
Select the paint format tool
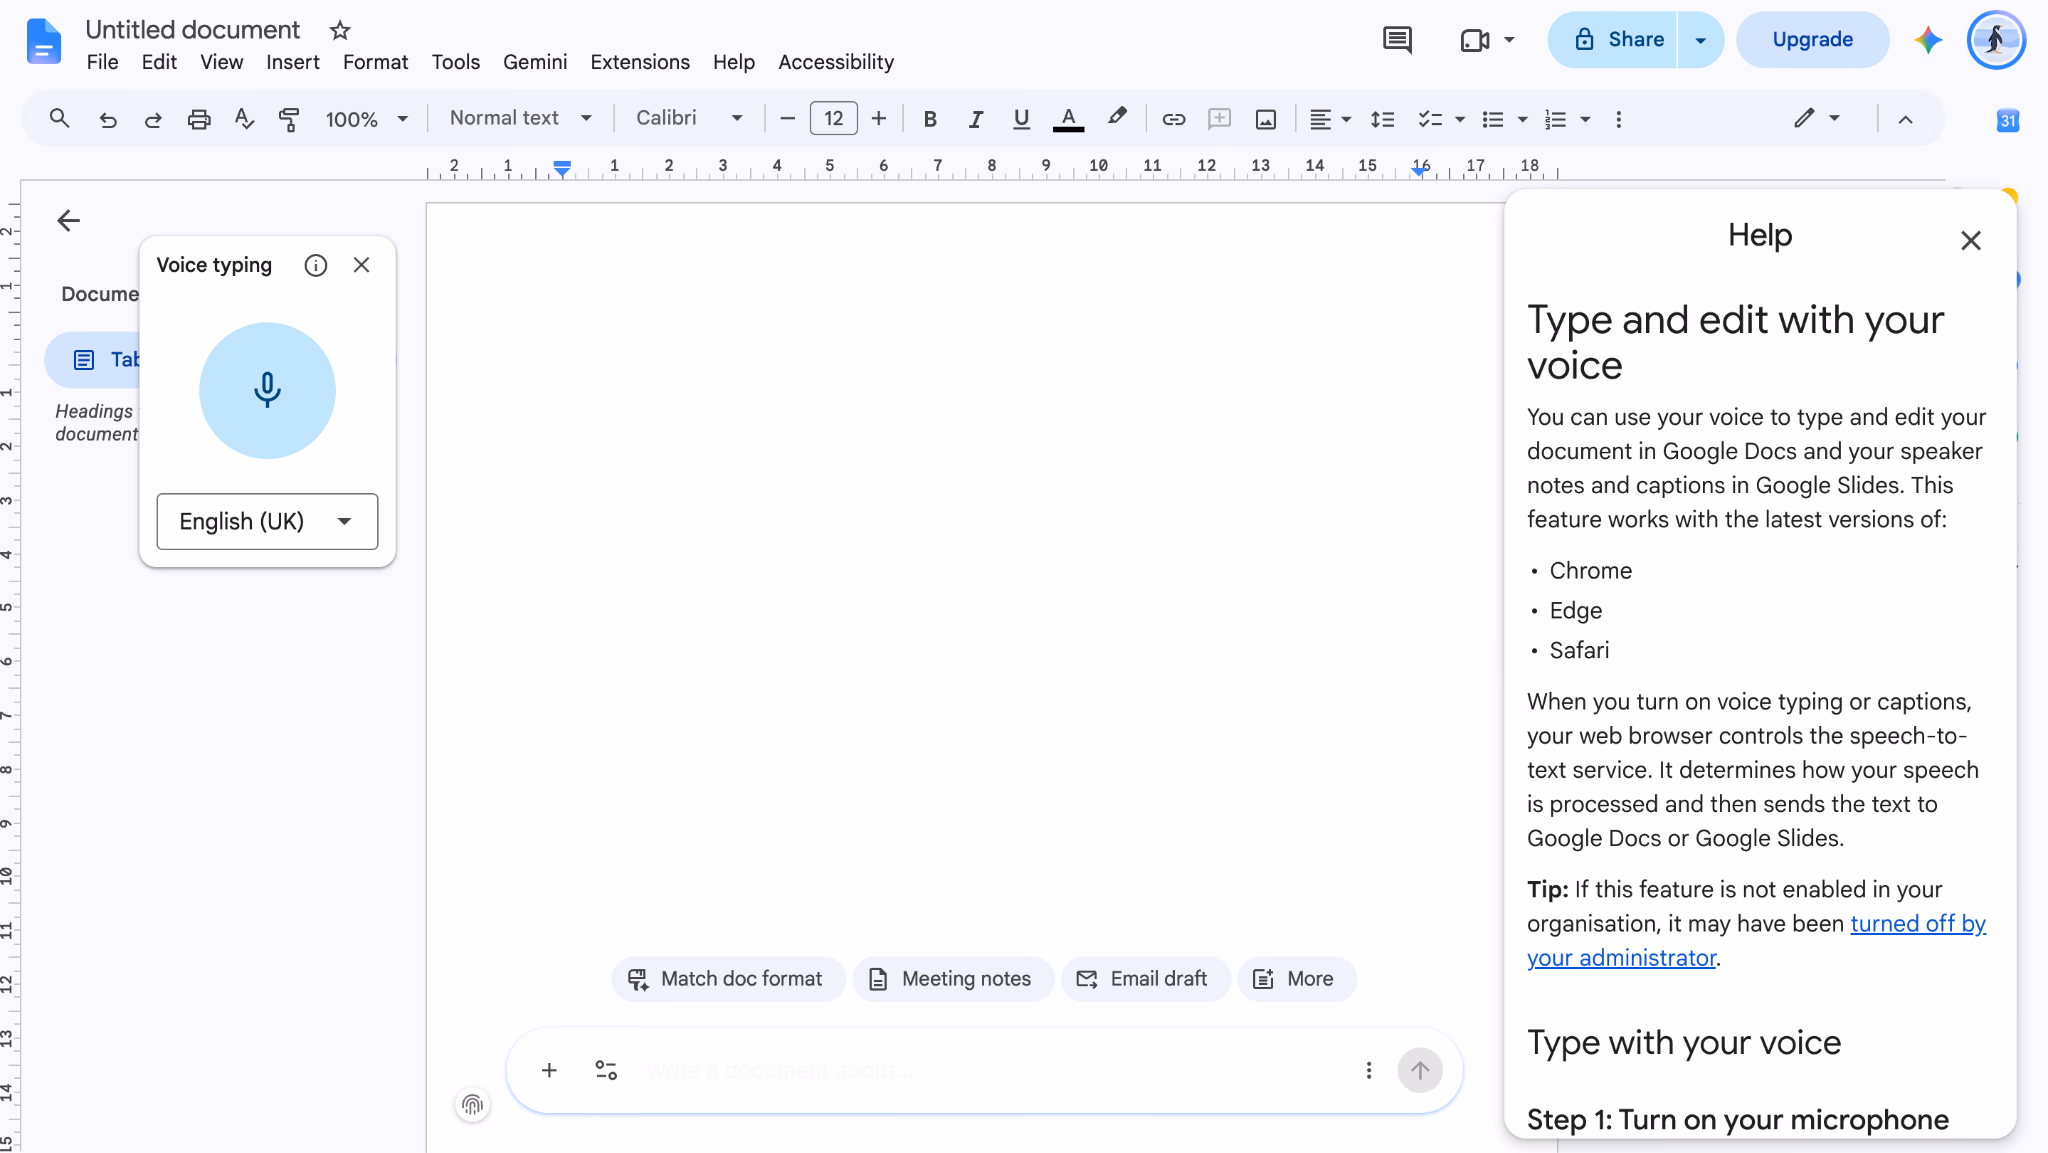[x=289, y=119]
